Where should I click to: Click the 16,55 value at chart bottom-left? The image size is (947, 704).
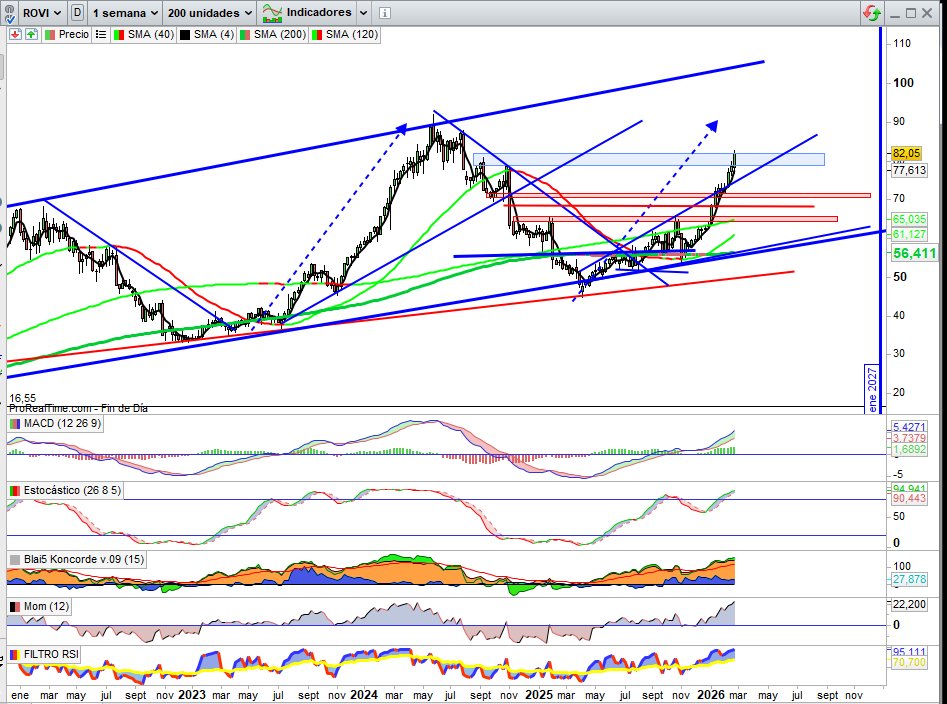[x=22, y=398]
